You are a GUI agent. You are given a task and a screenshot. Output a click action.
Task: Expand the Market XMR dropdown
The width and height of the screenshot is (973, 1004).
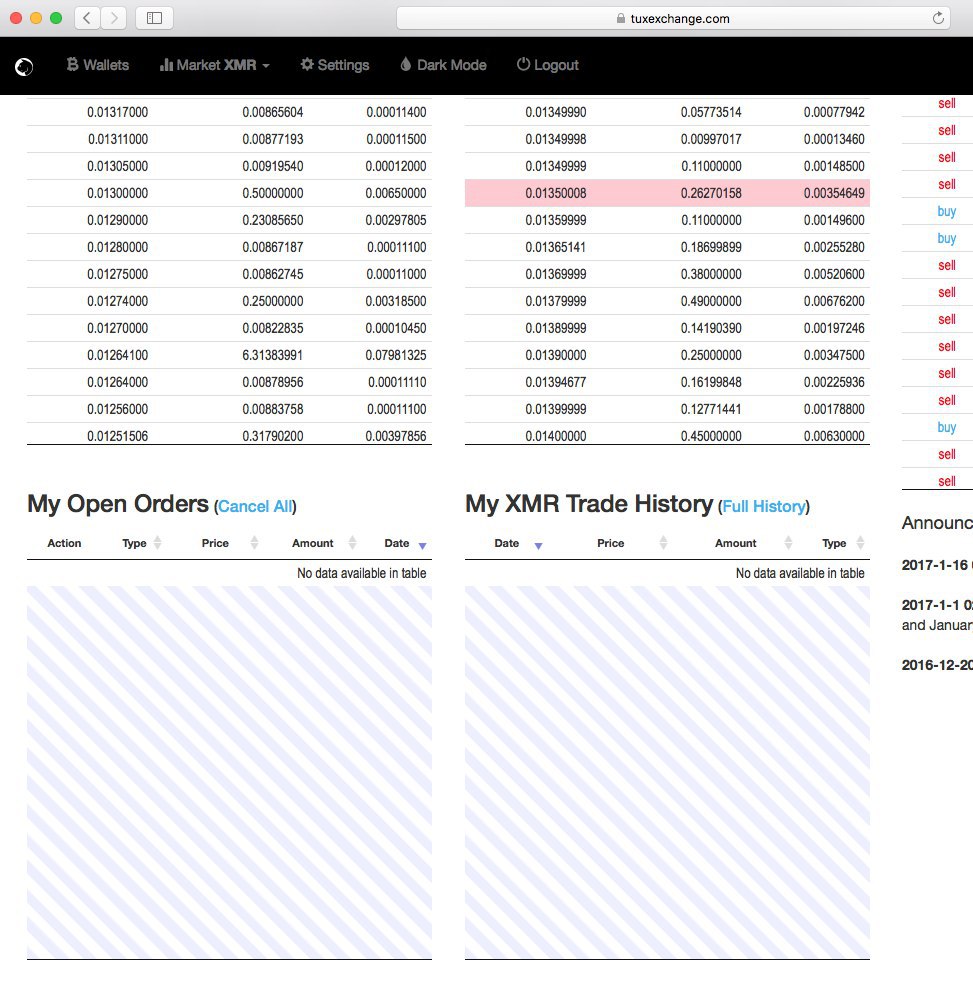pos(214,65)
